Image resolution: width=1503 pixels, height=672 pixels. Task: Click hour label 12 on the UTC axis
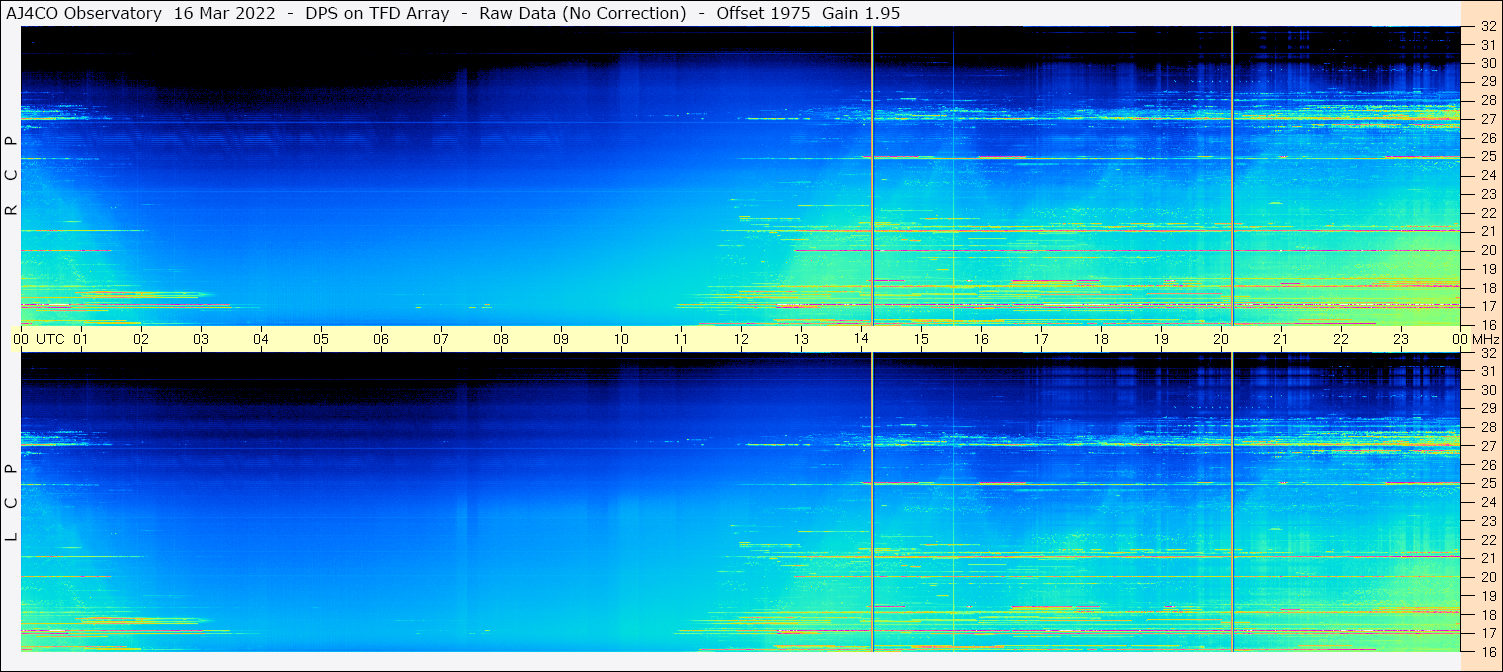pyautogui.click(x=741, y=339)
